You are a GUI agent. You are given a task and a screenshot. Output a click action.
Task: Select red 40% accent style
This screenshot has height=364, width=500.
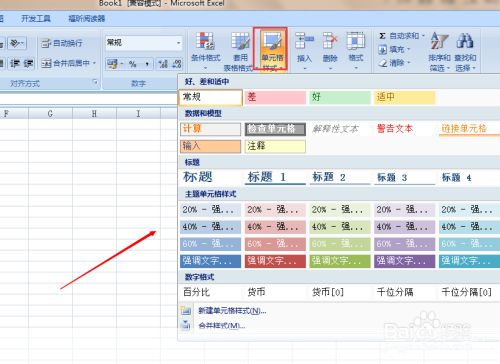point(275,227)
